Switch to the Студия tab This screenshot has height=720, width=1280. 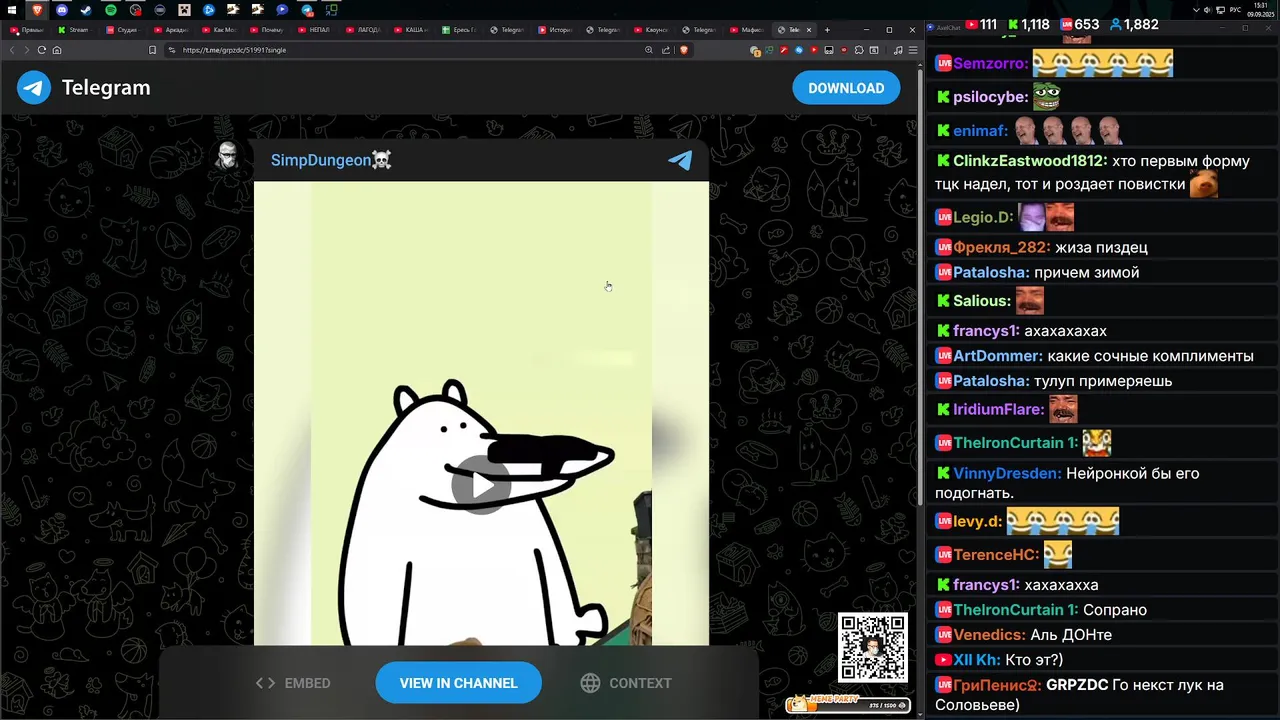click(124, 30)
